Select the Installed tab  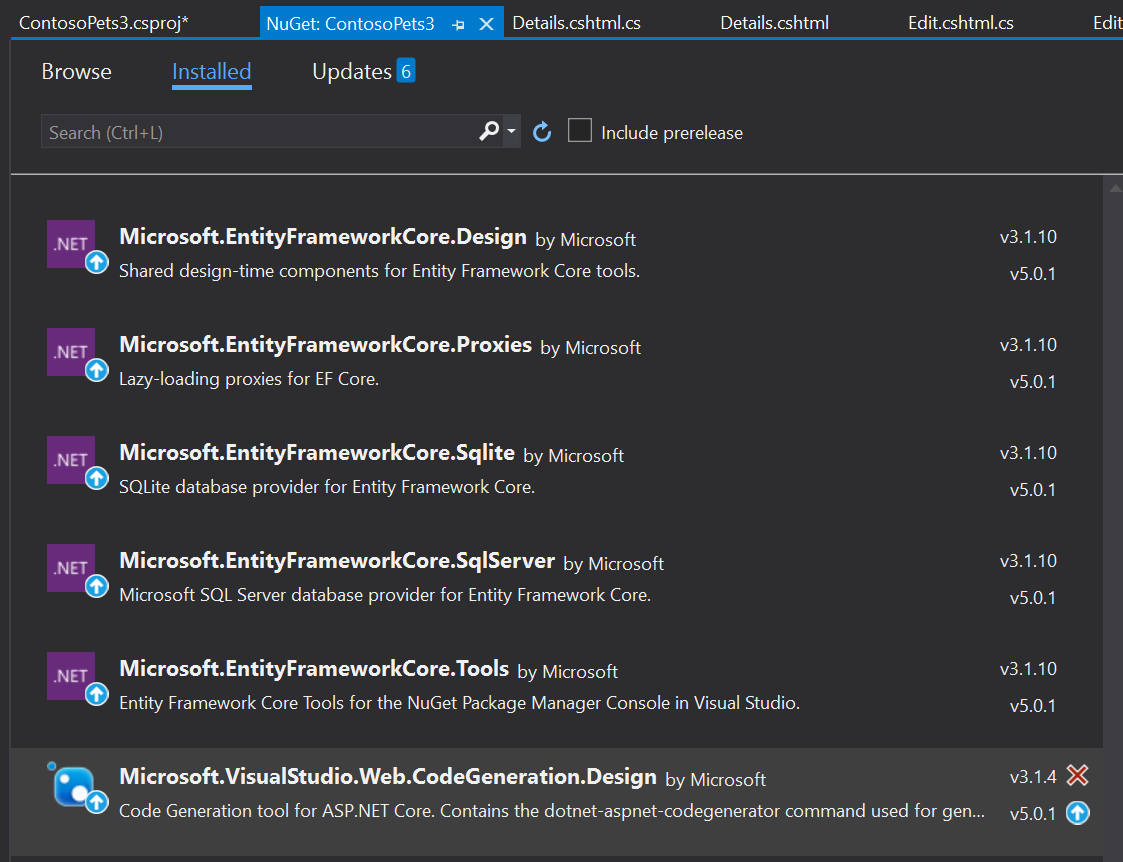(x=211, y=72)
